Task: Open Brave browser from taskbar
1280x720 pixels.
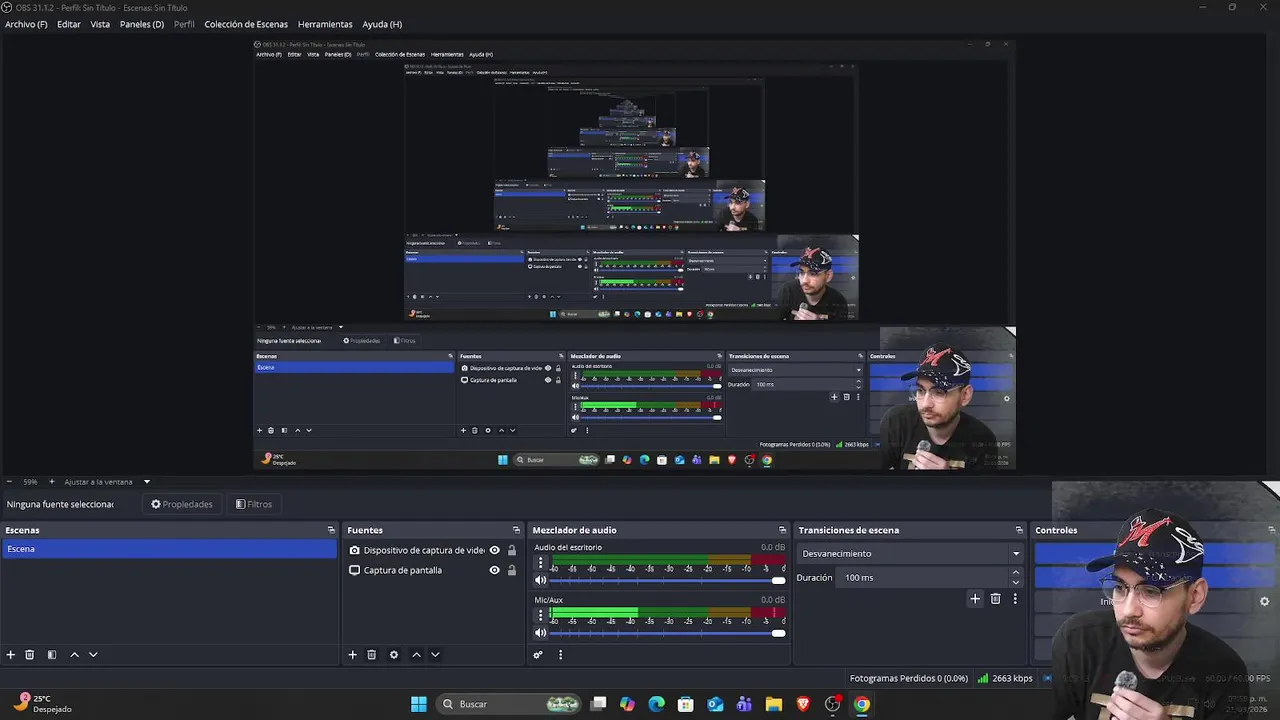Action: (x=803, y=704)
